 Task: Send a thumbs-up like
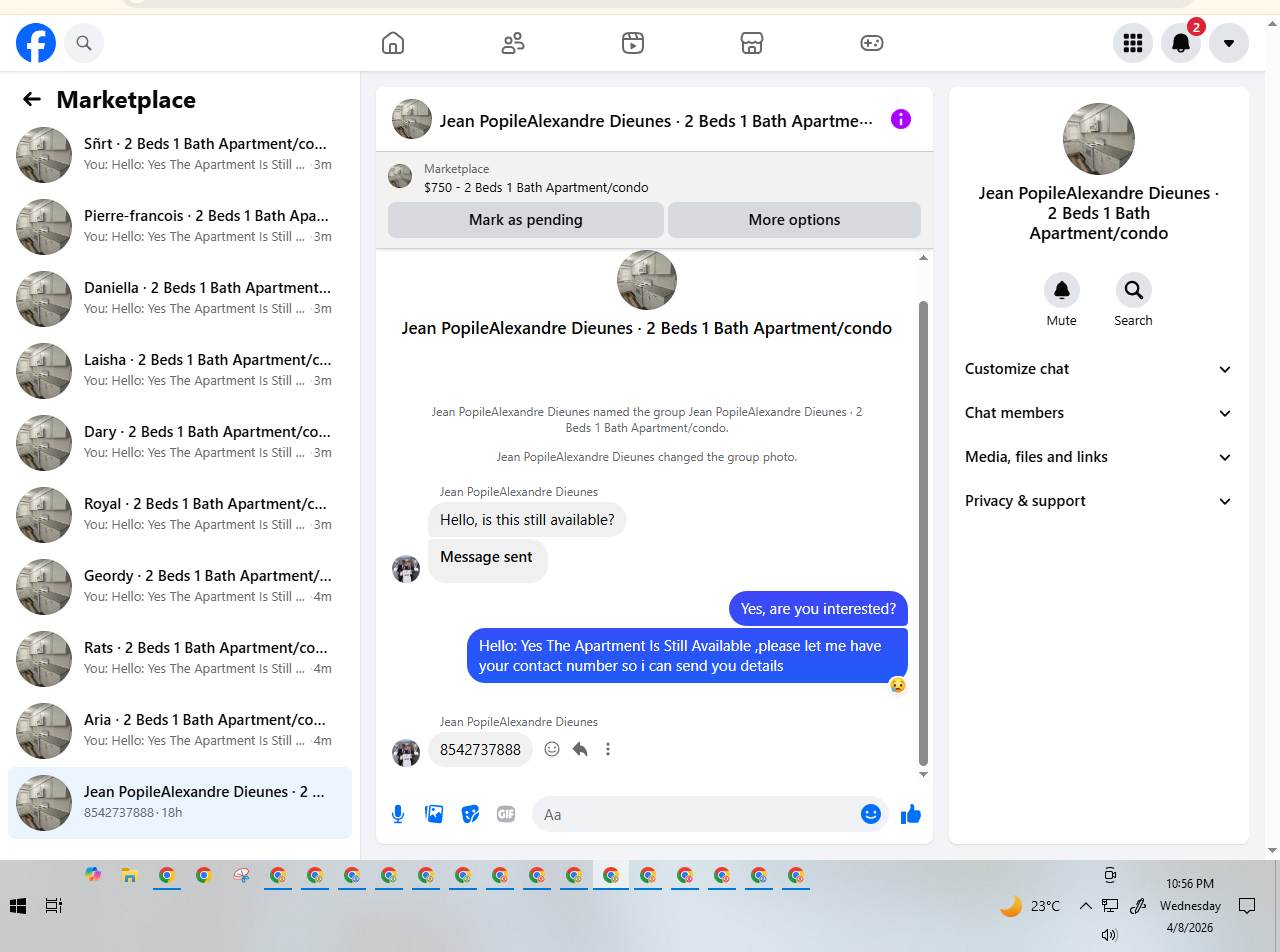tap(911, 814)
